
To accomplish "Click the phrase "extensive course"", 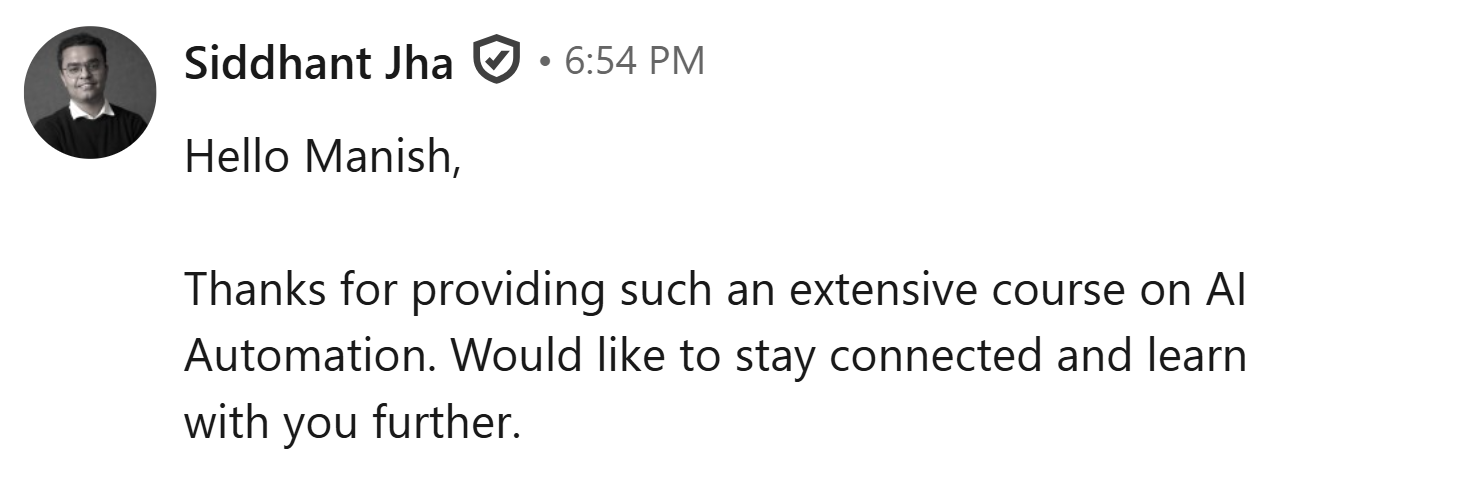I will pyautogui.click(x=946, y=291).
